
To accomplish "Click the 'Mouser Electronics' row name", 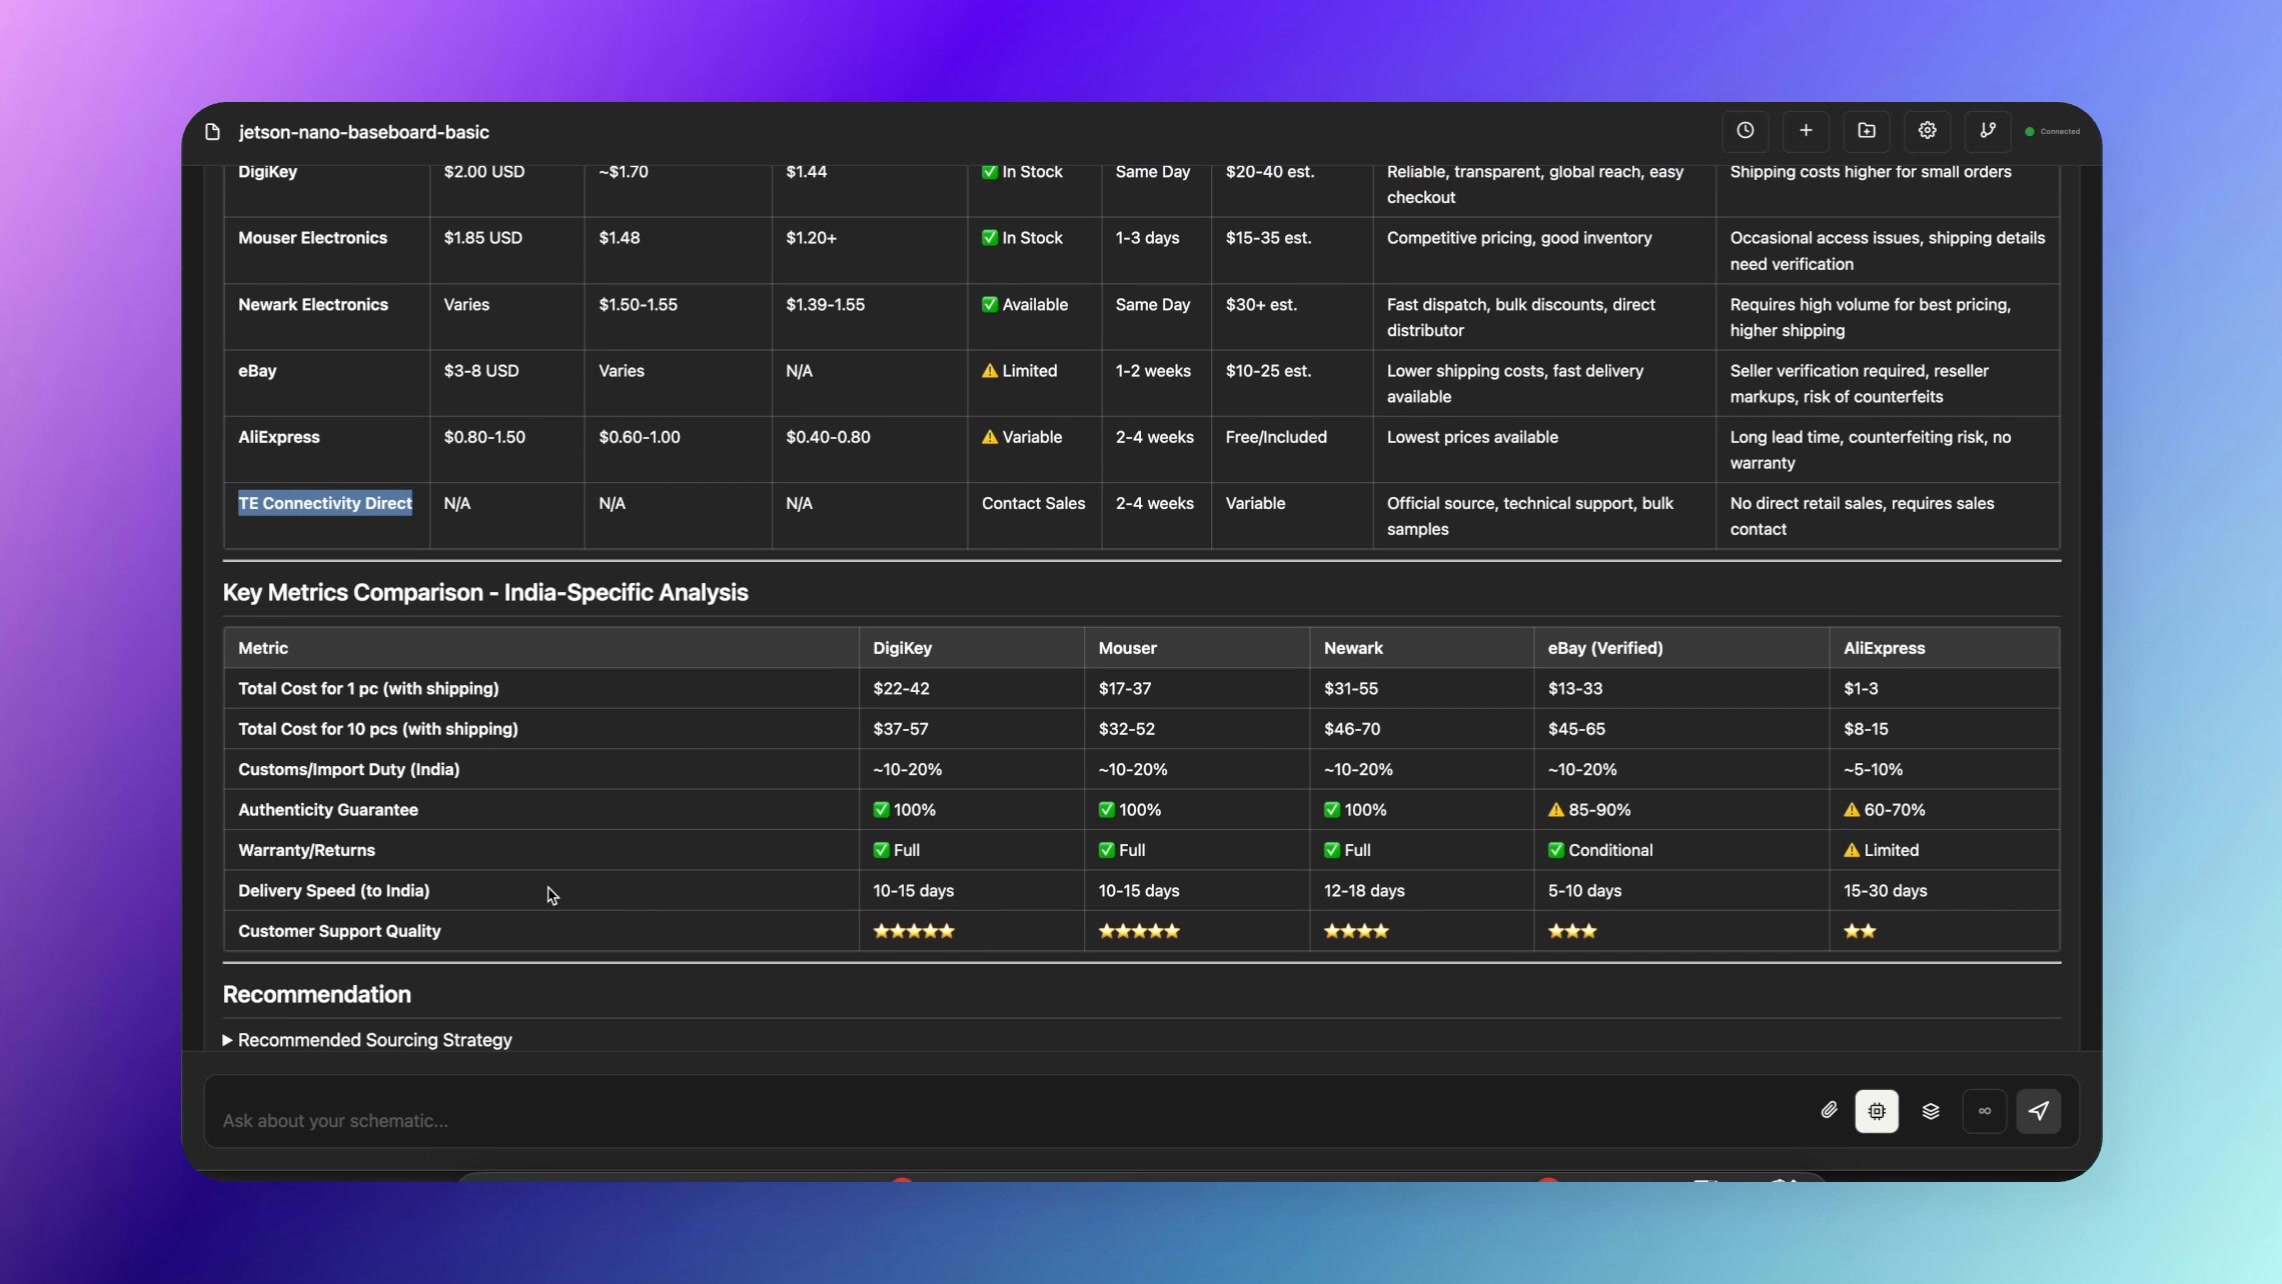I will [312, 238].
